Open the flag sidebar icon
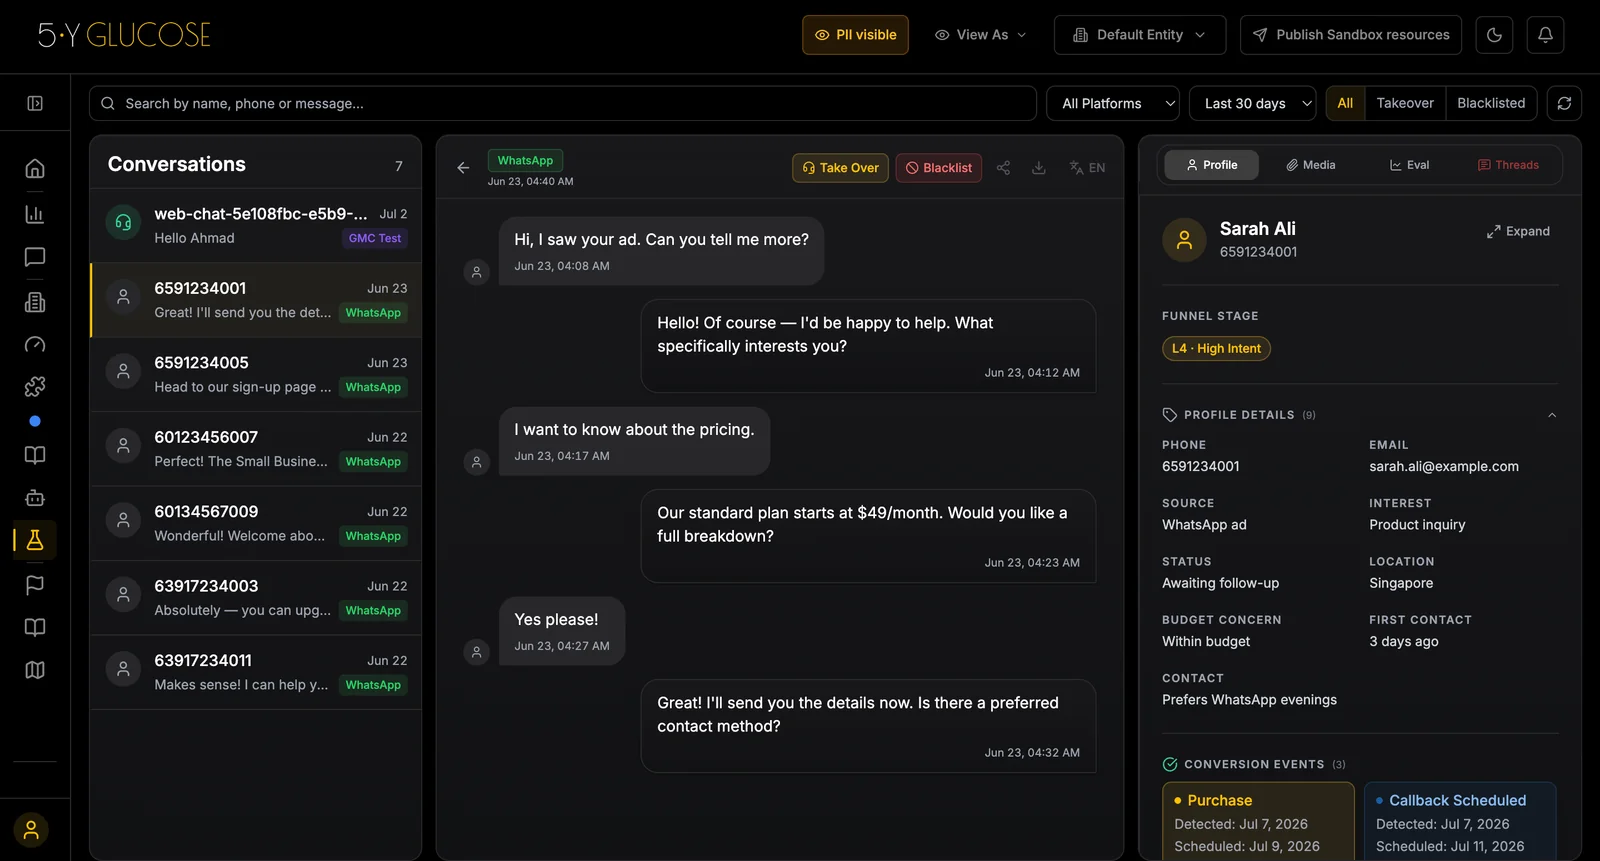Image resolution: width=1600 pixels, height=861 pixels. click(35, 585)
